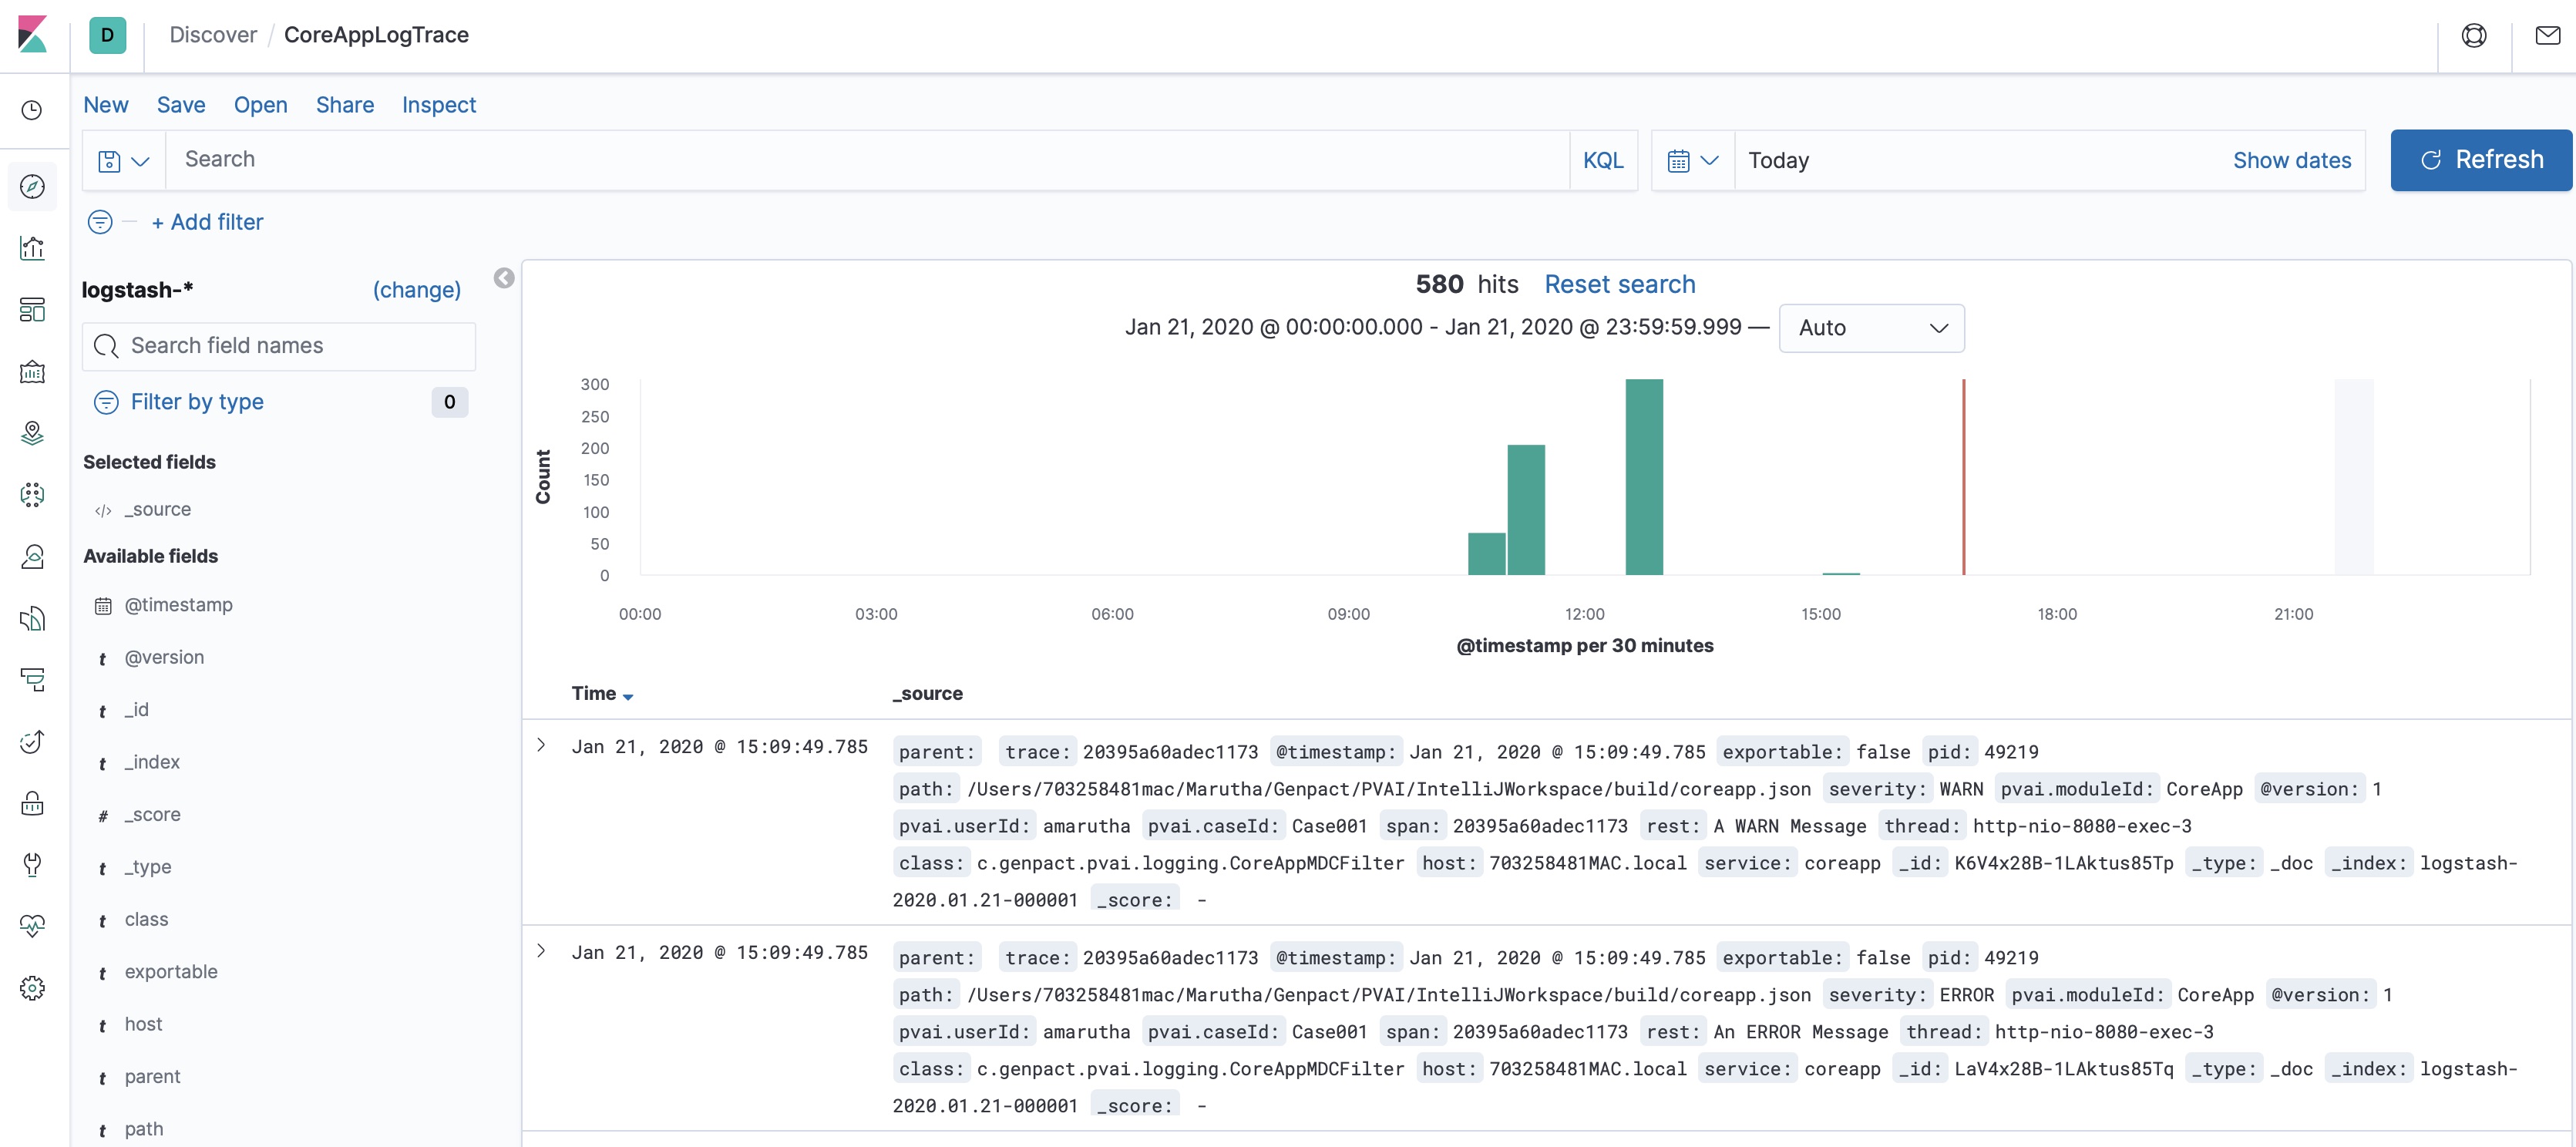Screen dimensions: 2576x1147
Task: Click Reset search button
Action: (x=1618, y=283)
